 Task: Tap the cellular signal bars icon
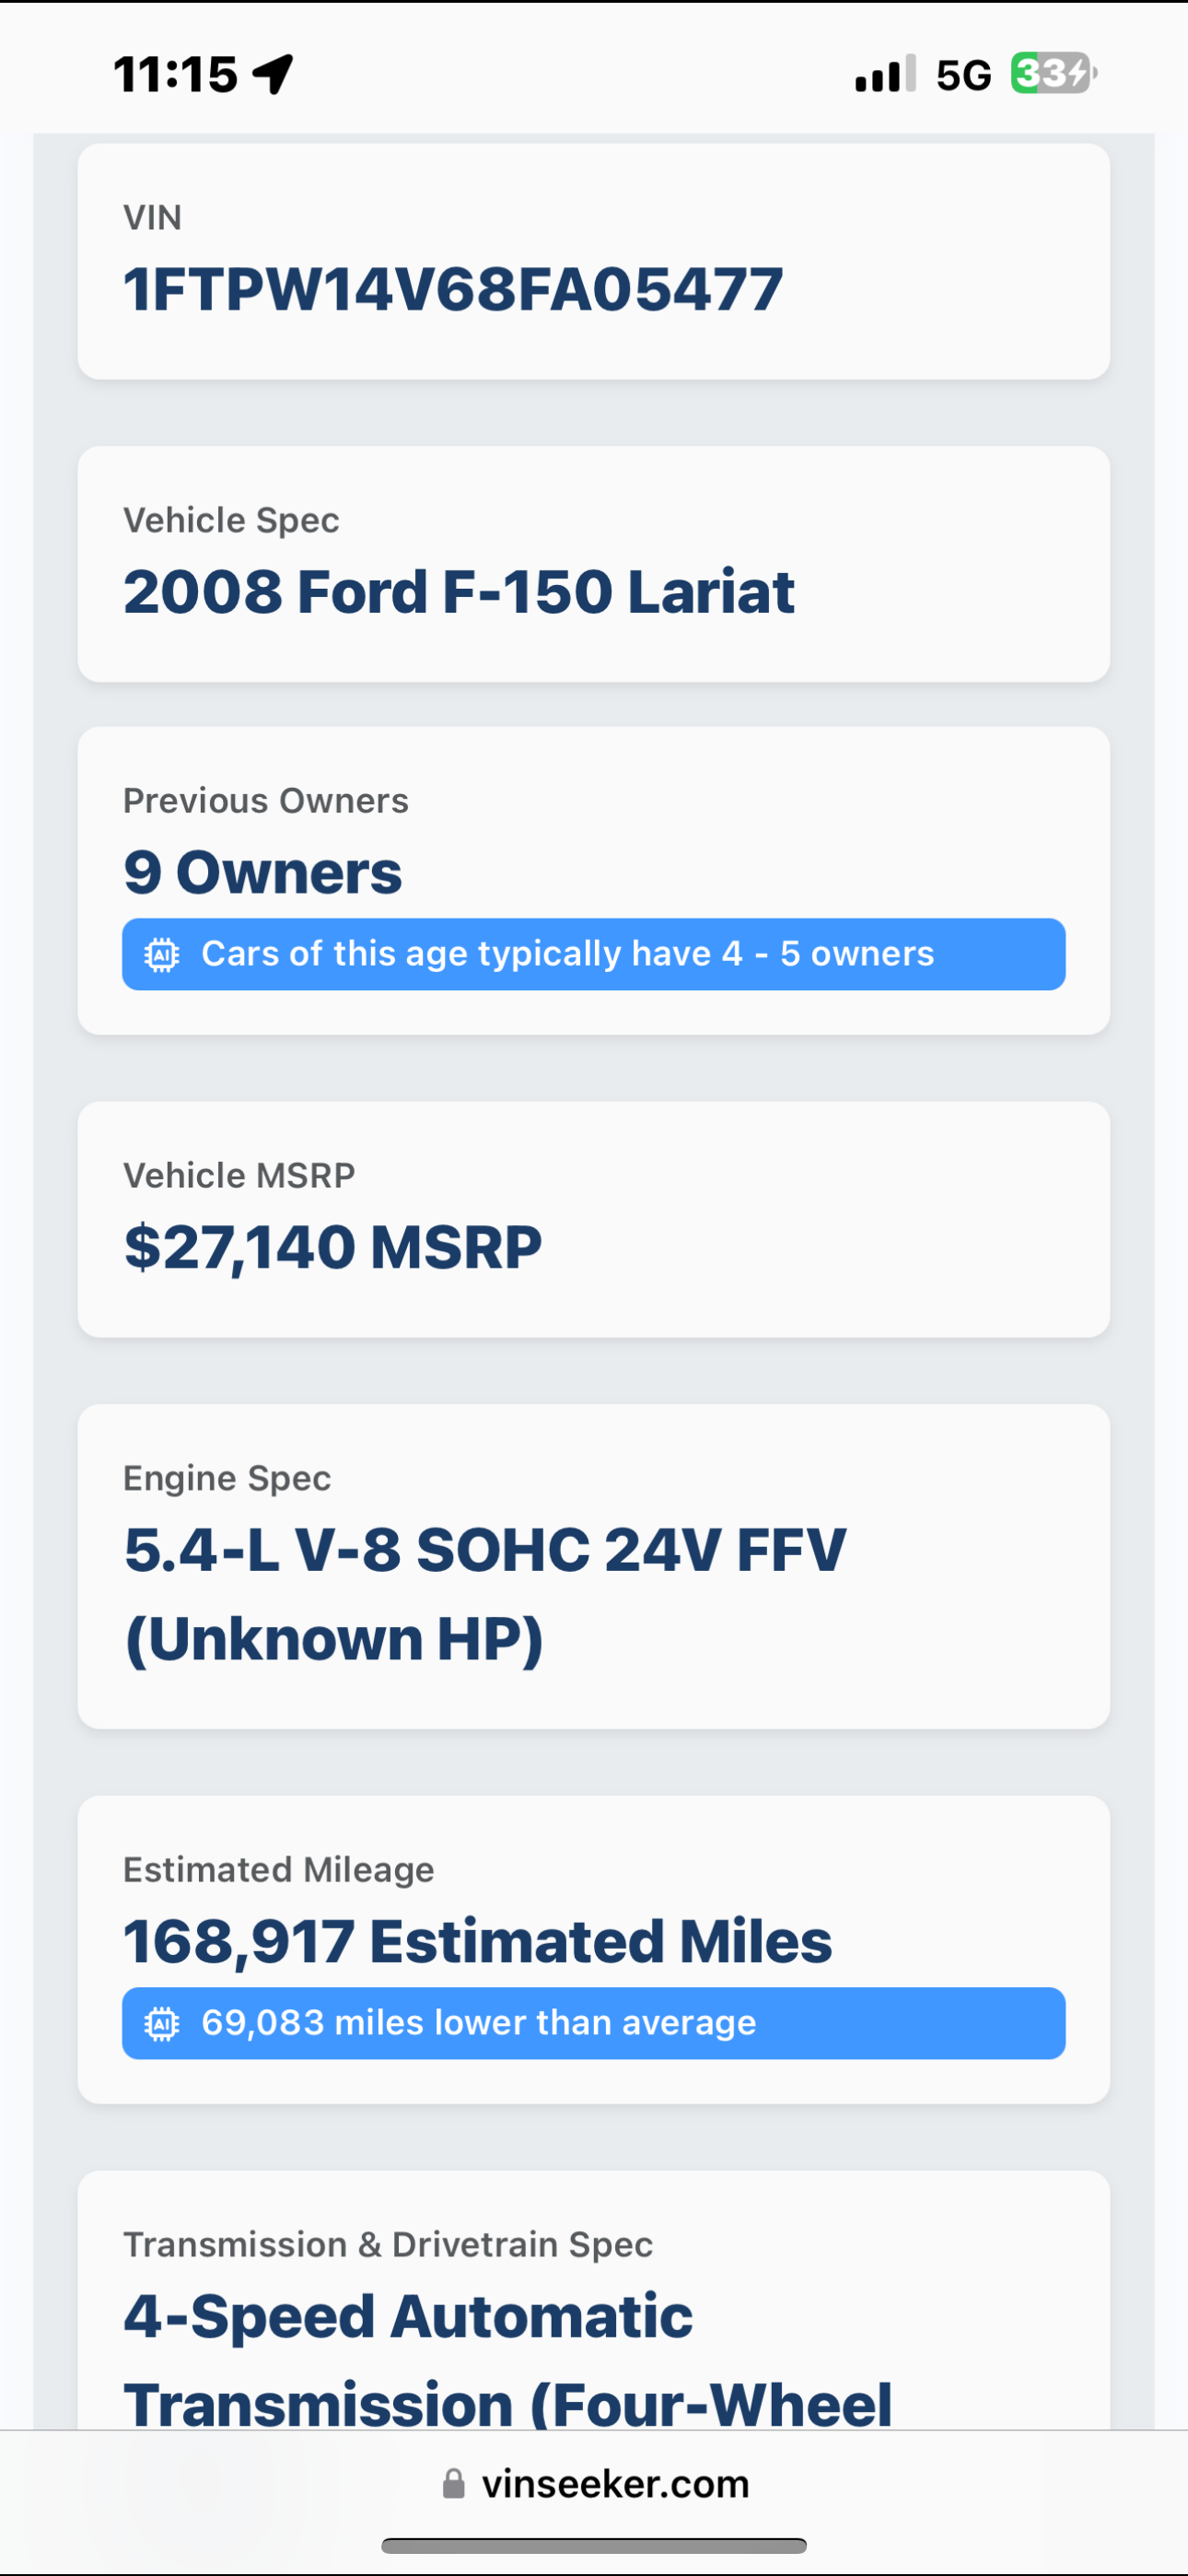[x=885, y=75]
